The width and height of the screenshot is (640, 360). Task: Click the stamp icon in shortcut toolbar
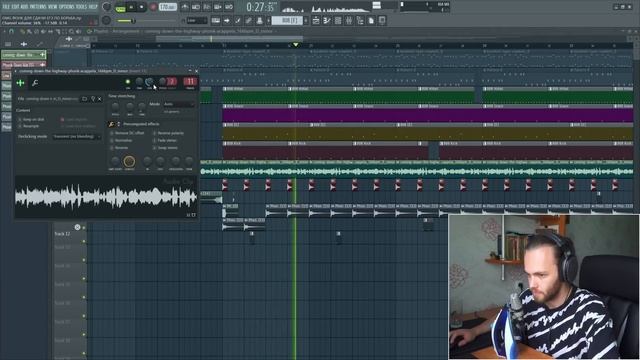click(260, 20)
